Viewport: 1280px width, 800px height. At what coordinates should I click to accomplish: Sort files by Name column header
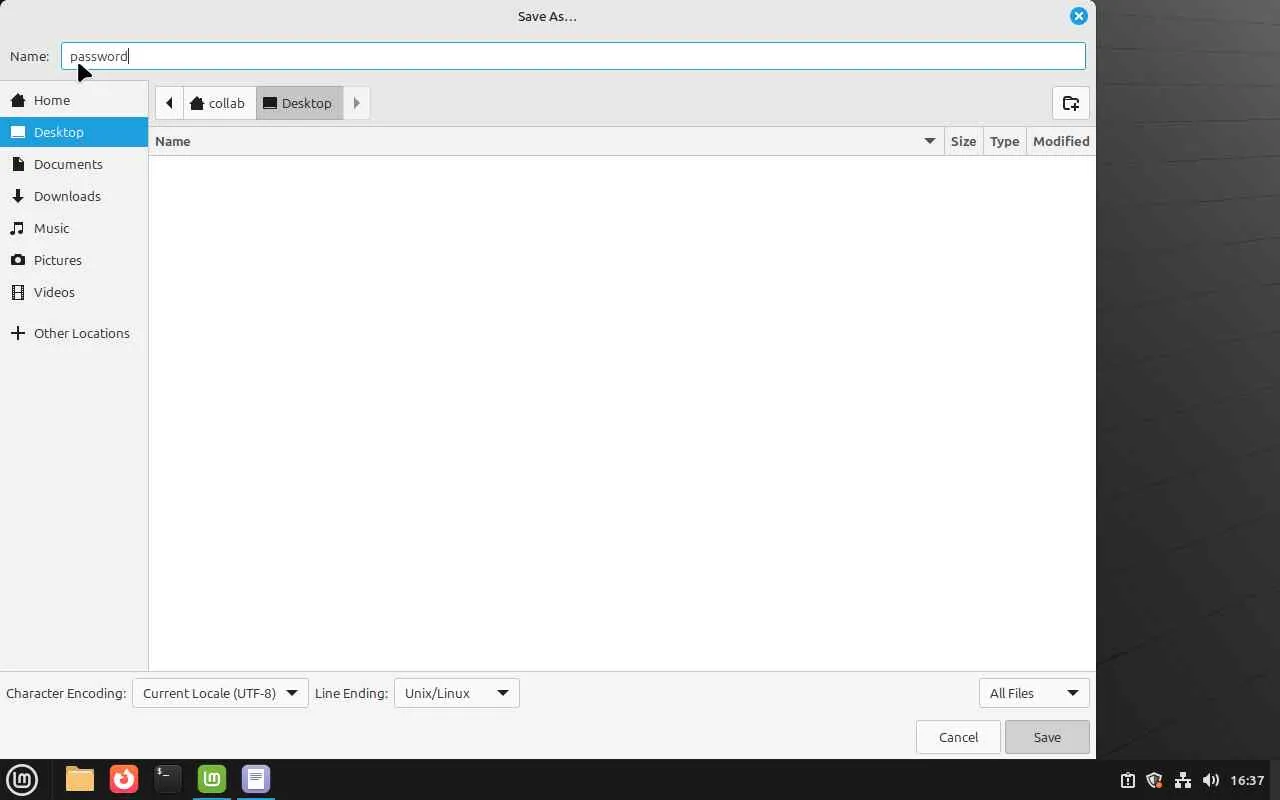[546, 141]
